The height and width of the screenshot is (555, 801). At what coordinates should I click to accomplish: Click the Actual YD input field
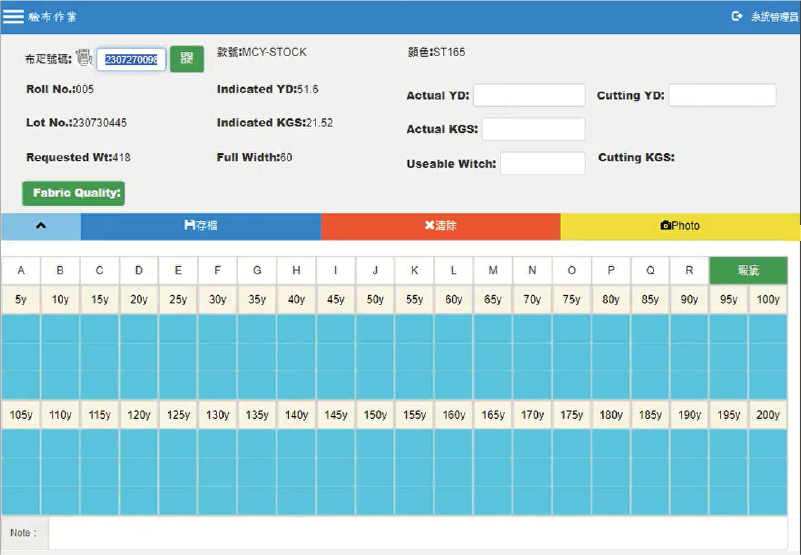[529, 95]
